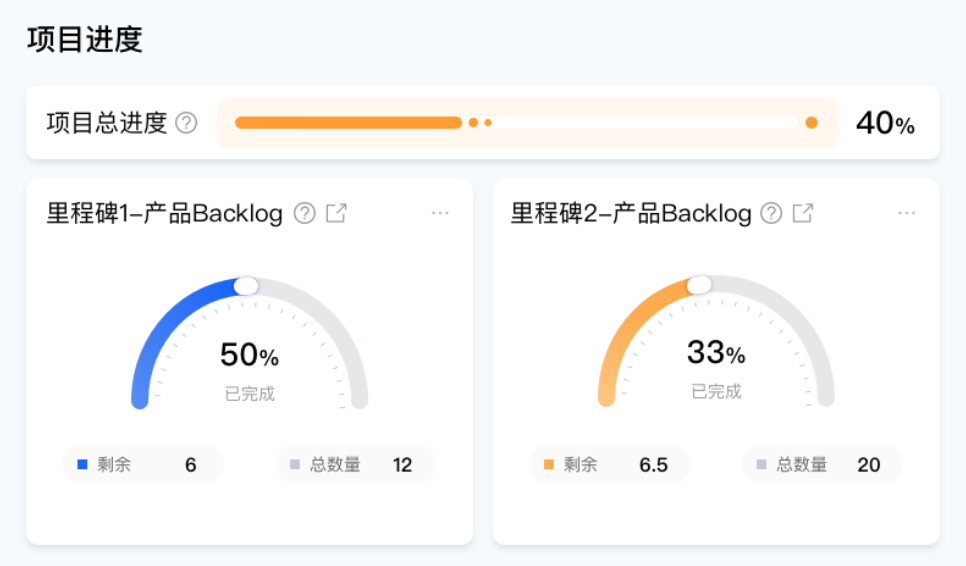The image size is (966, 566).
Task: Open 里程碑2-产品Backlog via external link icon
Action: pos(803,213)
